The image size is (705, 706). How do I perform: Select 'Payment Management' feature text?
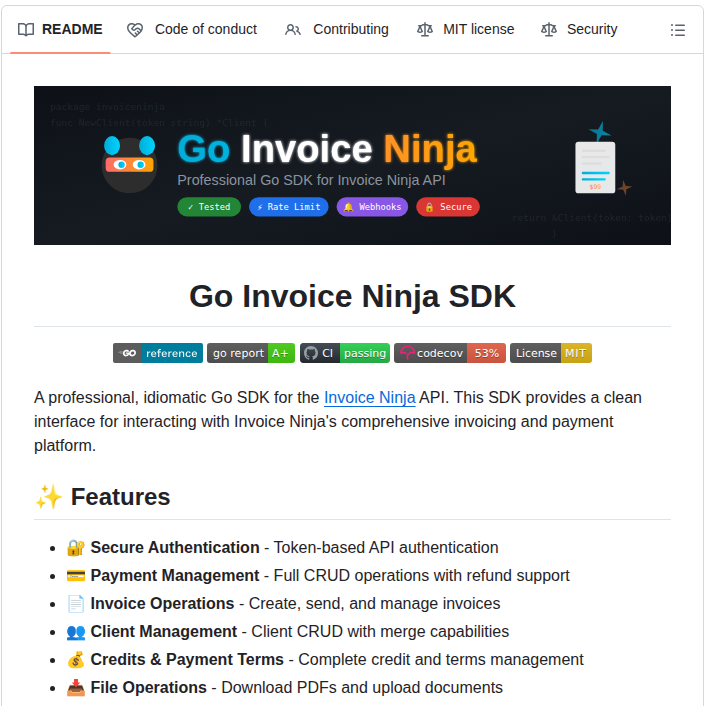coord(175,575)
